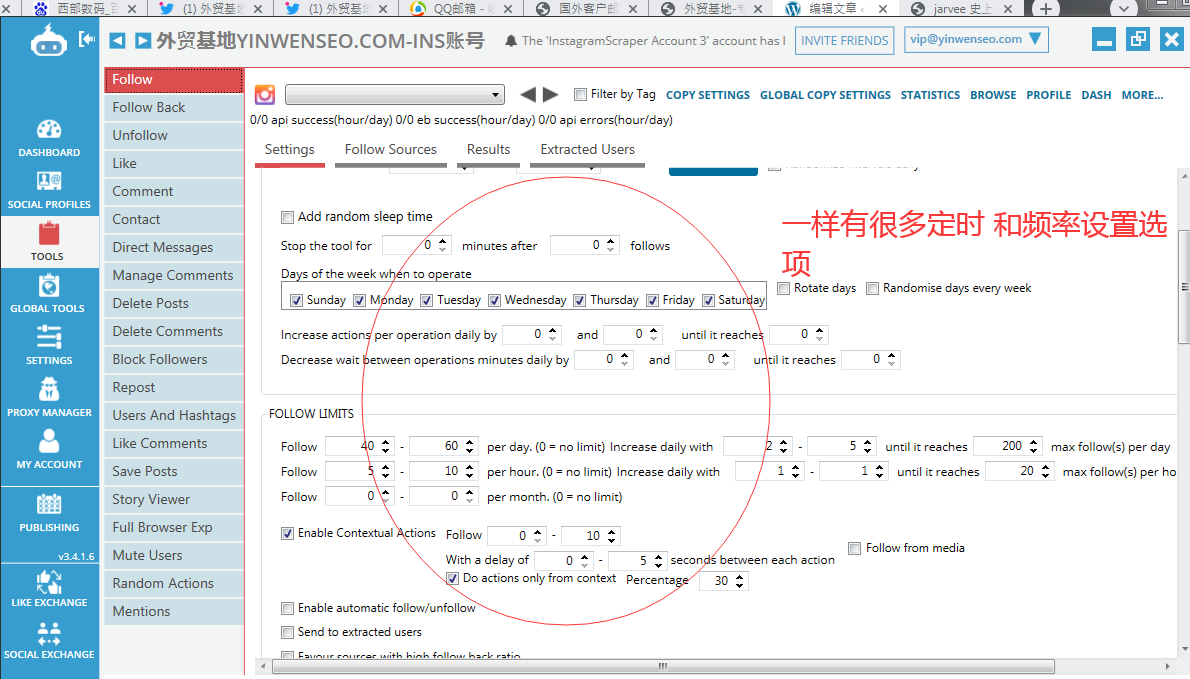Switch to the Follow Sources tab
1190x679 pixels.
(x=390, y=149)
